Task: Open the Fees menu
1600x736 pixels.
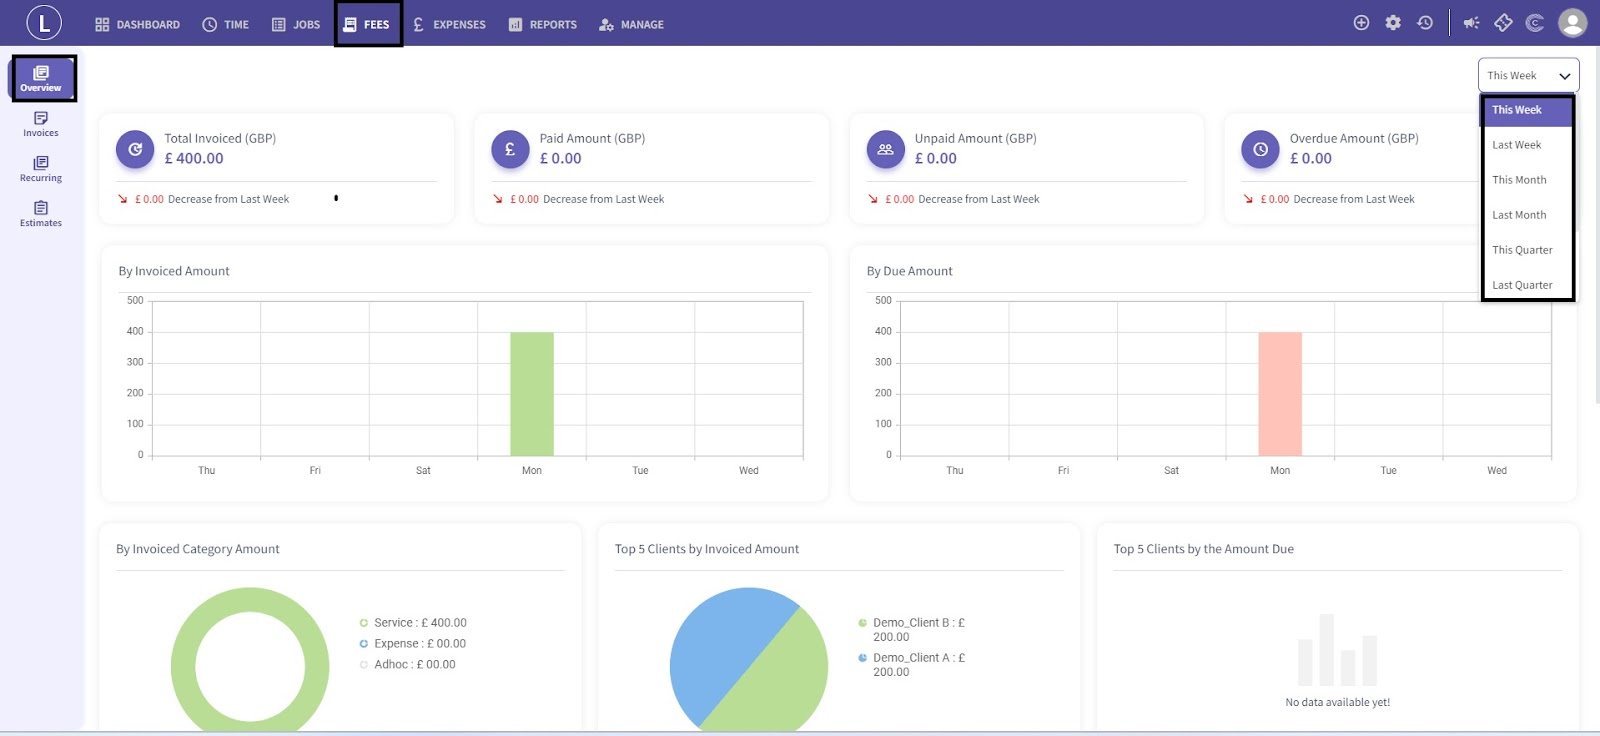Action: (367, 24)
